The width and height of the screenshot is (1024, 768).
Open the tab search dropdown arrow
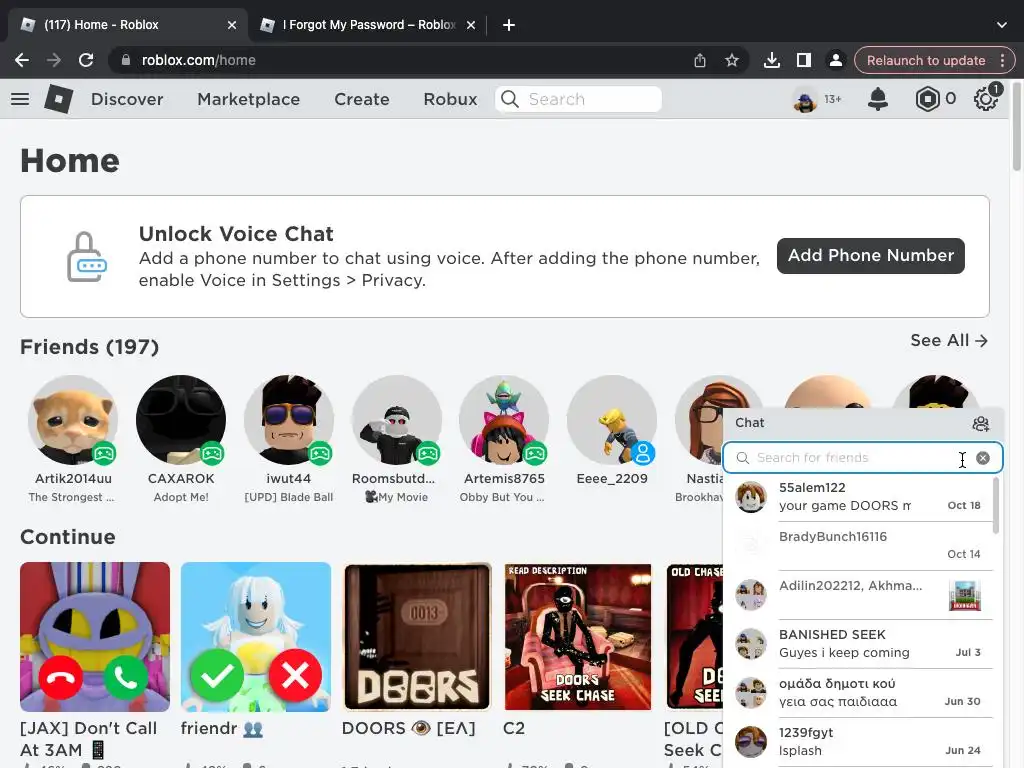point(1002,25)
